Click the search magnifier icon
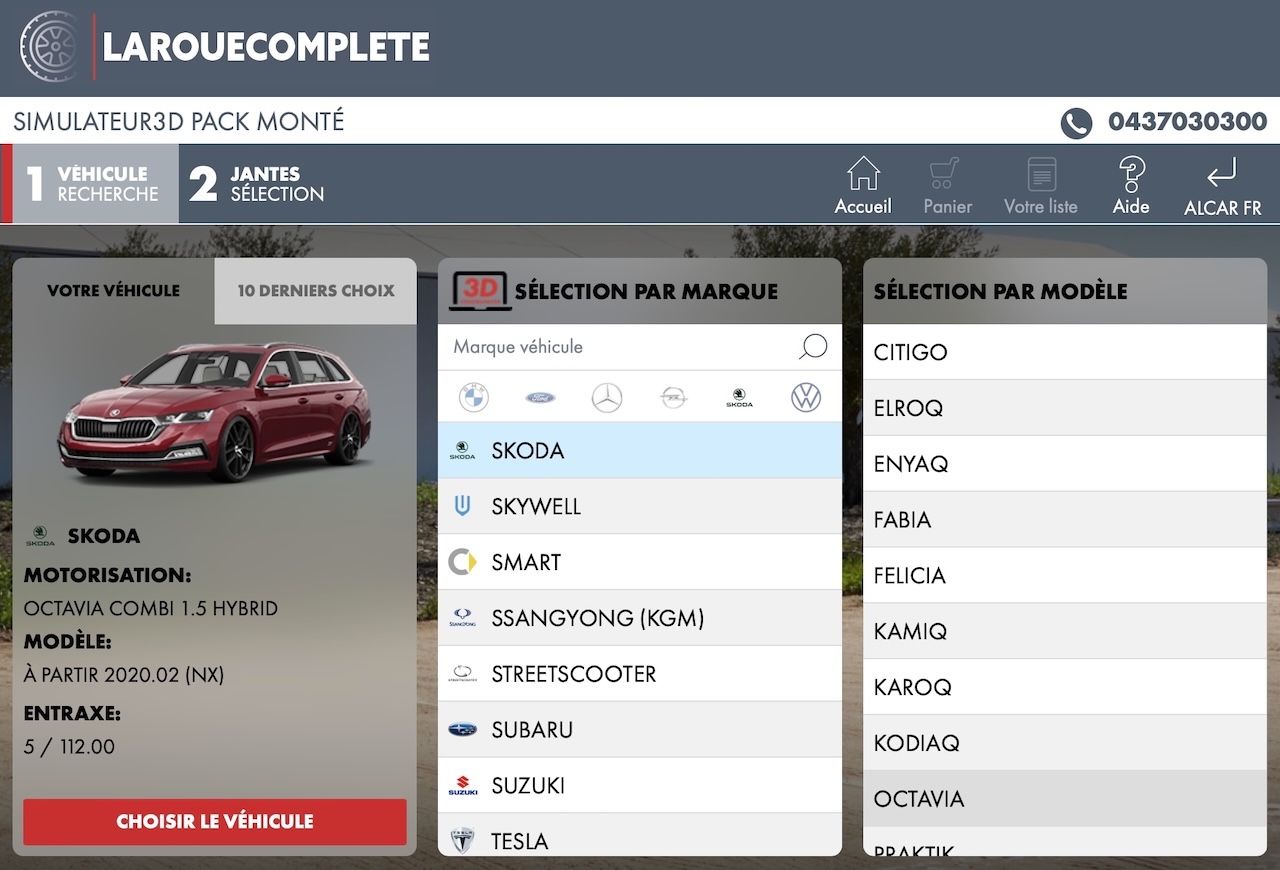The width and height of the screenshot is (1280, 870). 814,347
